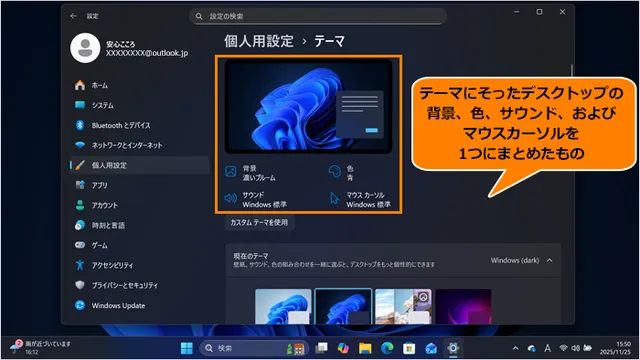Click the theme preview image

309,107
